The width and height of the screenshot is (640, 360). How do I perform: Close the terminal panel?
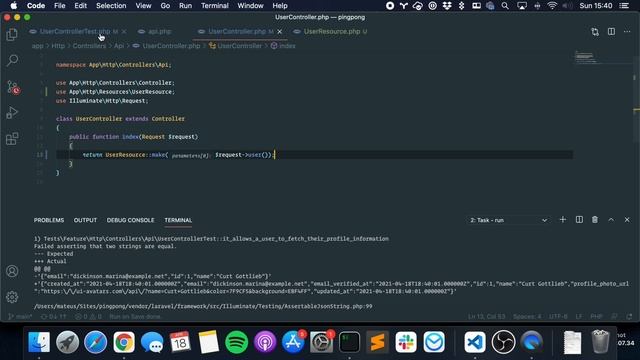(627, 220)
